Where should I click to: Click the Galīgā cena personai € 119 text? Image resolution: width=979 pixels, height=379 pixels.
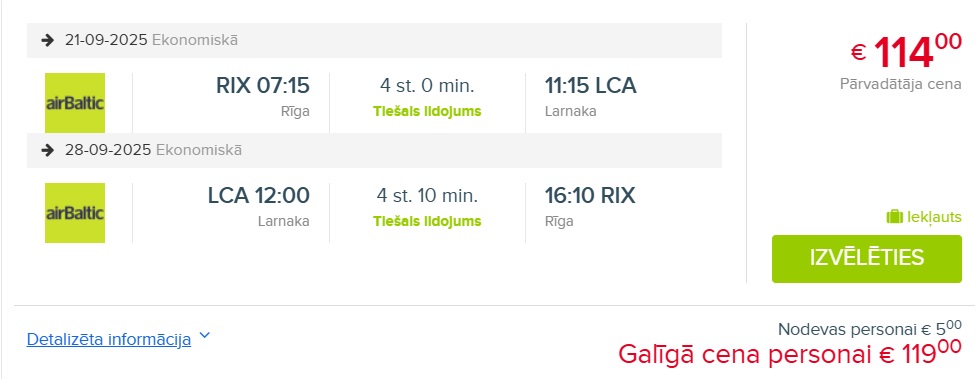[790, 353]
